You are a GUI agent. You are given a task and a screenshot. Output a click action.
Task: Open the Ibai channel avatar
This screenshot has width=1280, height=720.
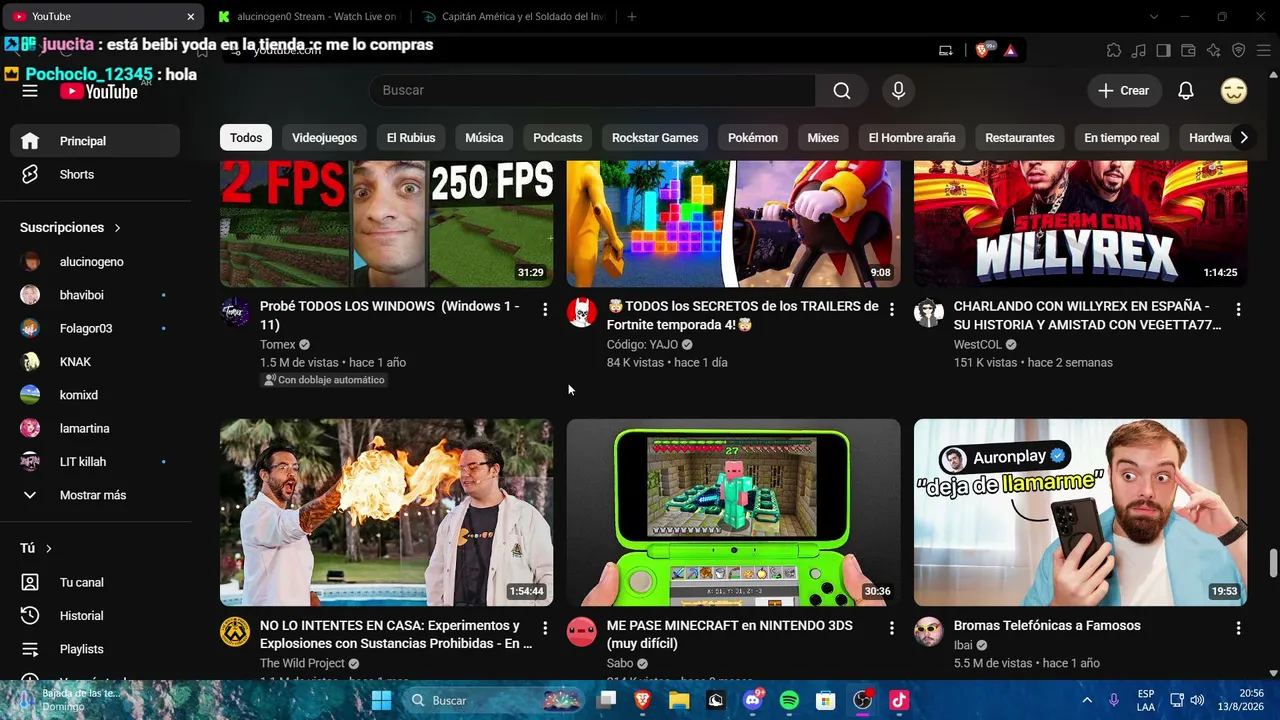pyautogui.click(x=929, y=631)
